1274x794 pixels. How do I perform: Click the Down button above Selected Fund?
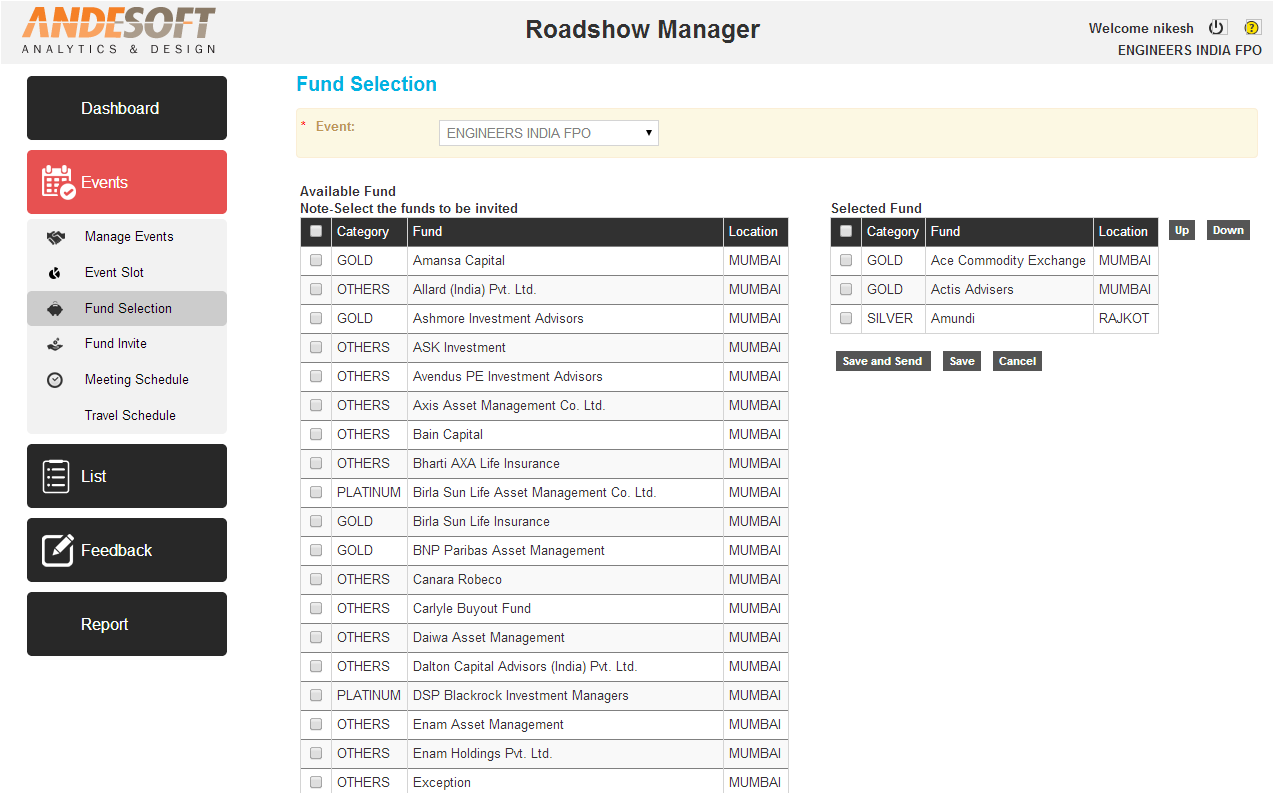(1227, 230)
